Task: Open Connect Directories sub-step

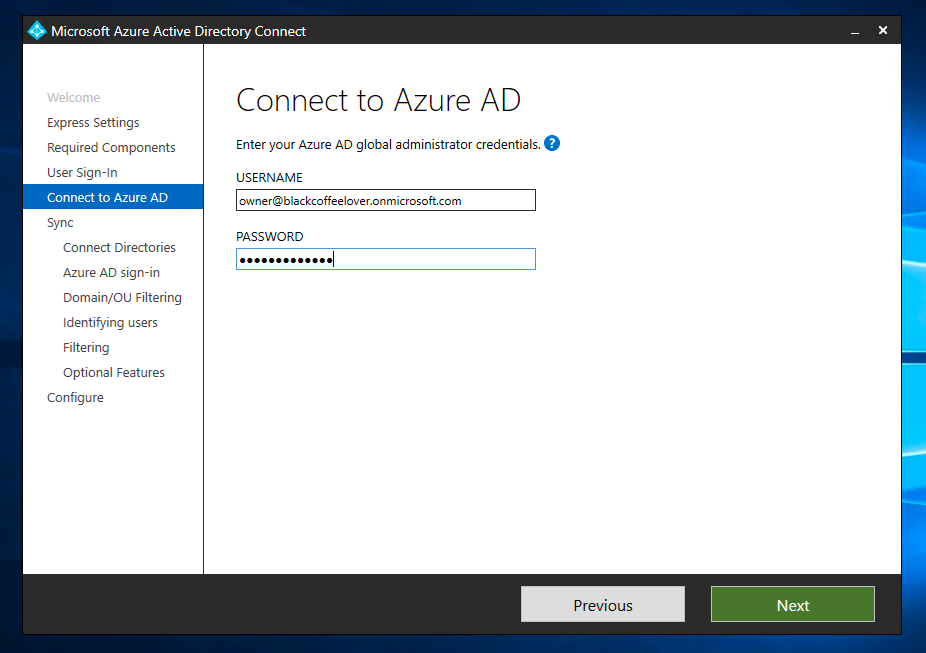Action: [119, 247]
